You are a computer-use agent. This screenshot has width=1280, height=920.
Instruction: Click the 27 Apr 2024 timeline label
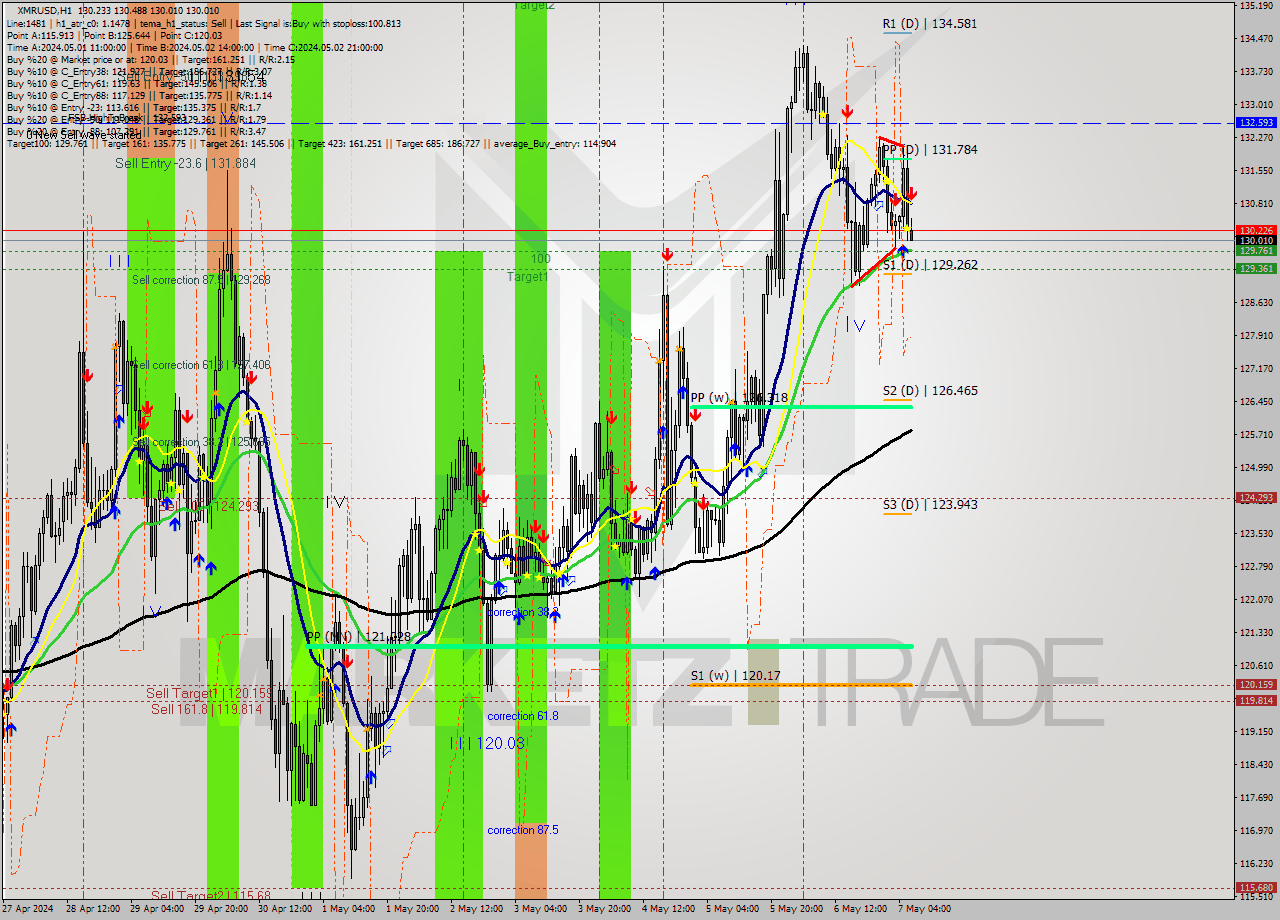[27, 908]
